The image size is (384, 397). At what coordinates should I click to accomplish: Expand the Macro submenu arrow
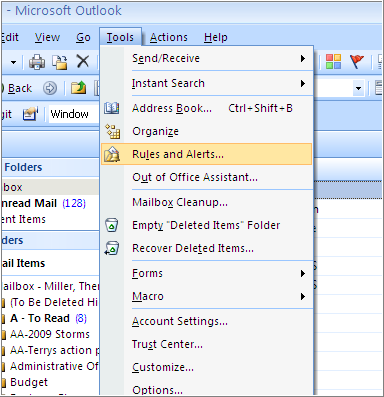[303, 296]
